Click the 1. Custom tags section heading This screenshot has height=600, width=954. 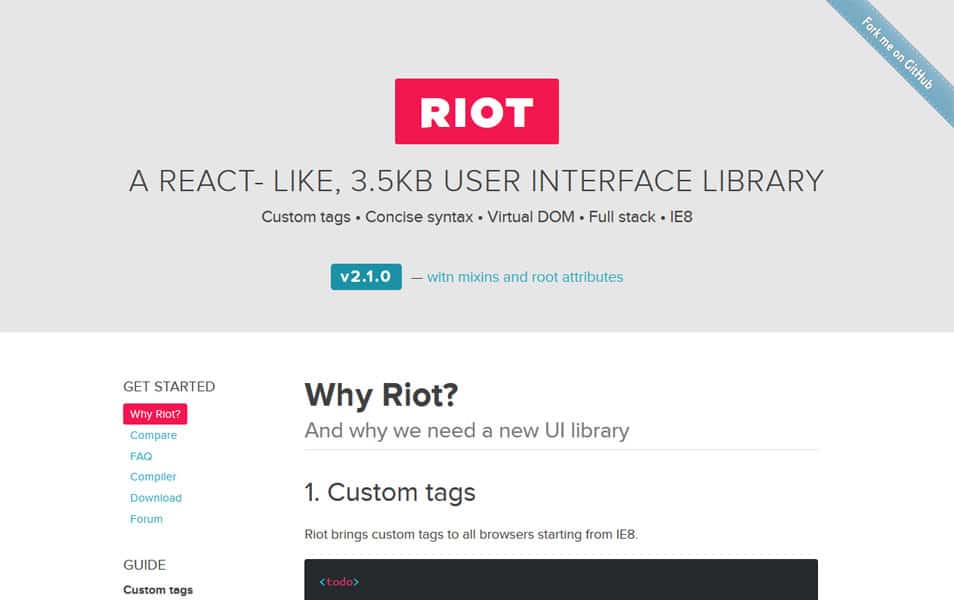(390, 492)
